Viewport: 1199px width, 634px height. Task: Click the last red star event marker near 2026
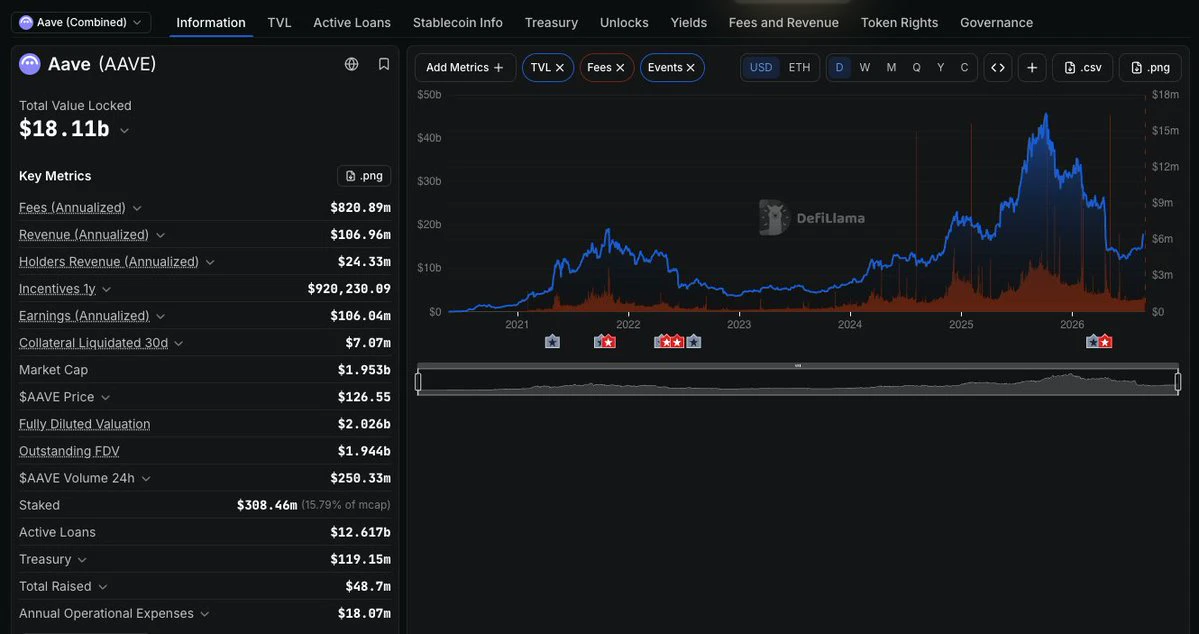coord(1105,342)
